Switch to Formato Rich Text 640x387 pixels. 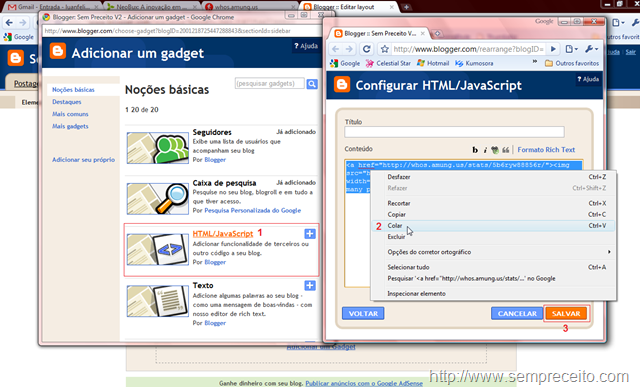(x=546, y=150)
